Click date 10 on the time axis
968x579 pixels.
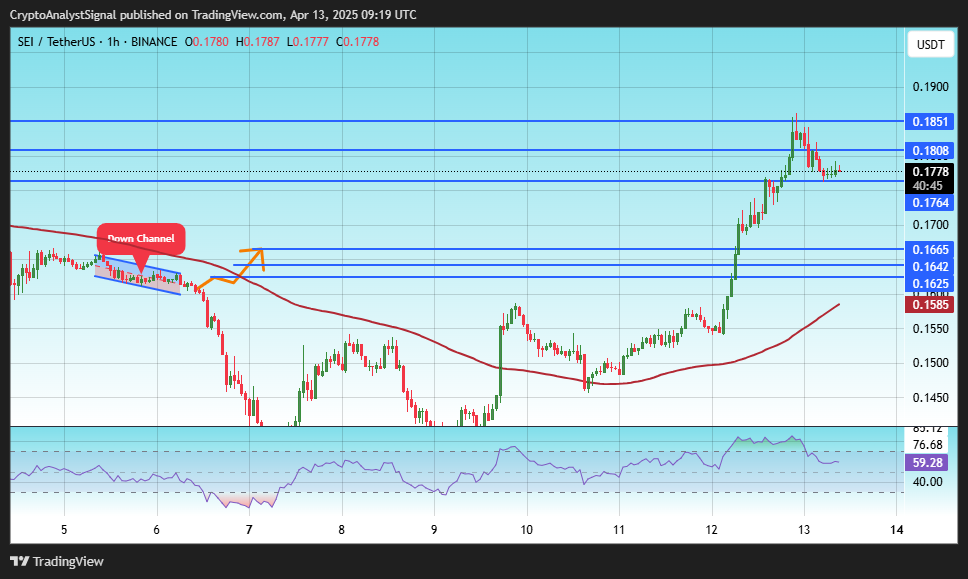click(526, 530)
